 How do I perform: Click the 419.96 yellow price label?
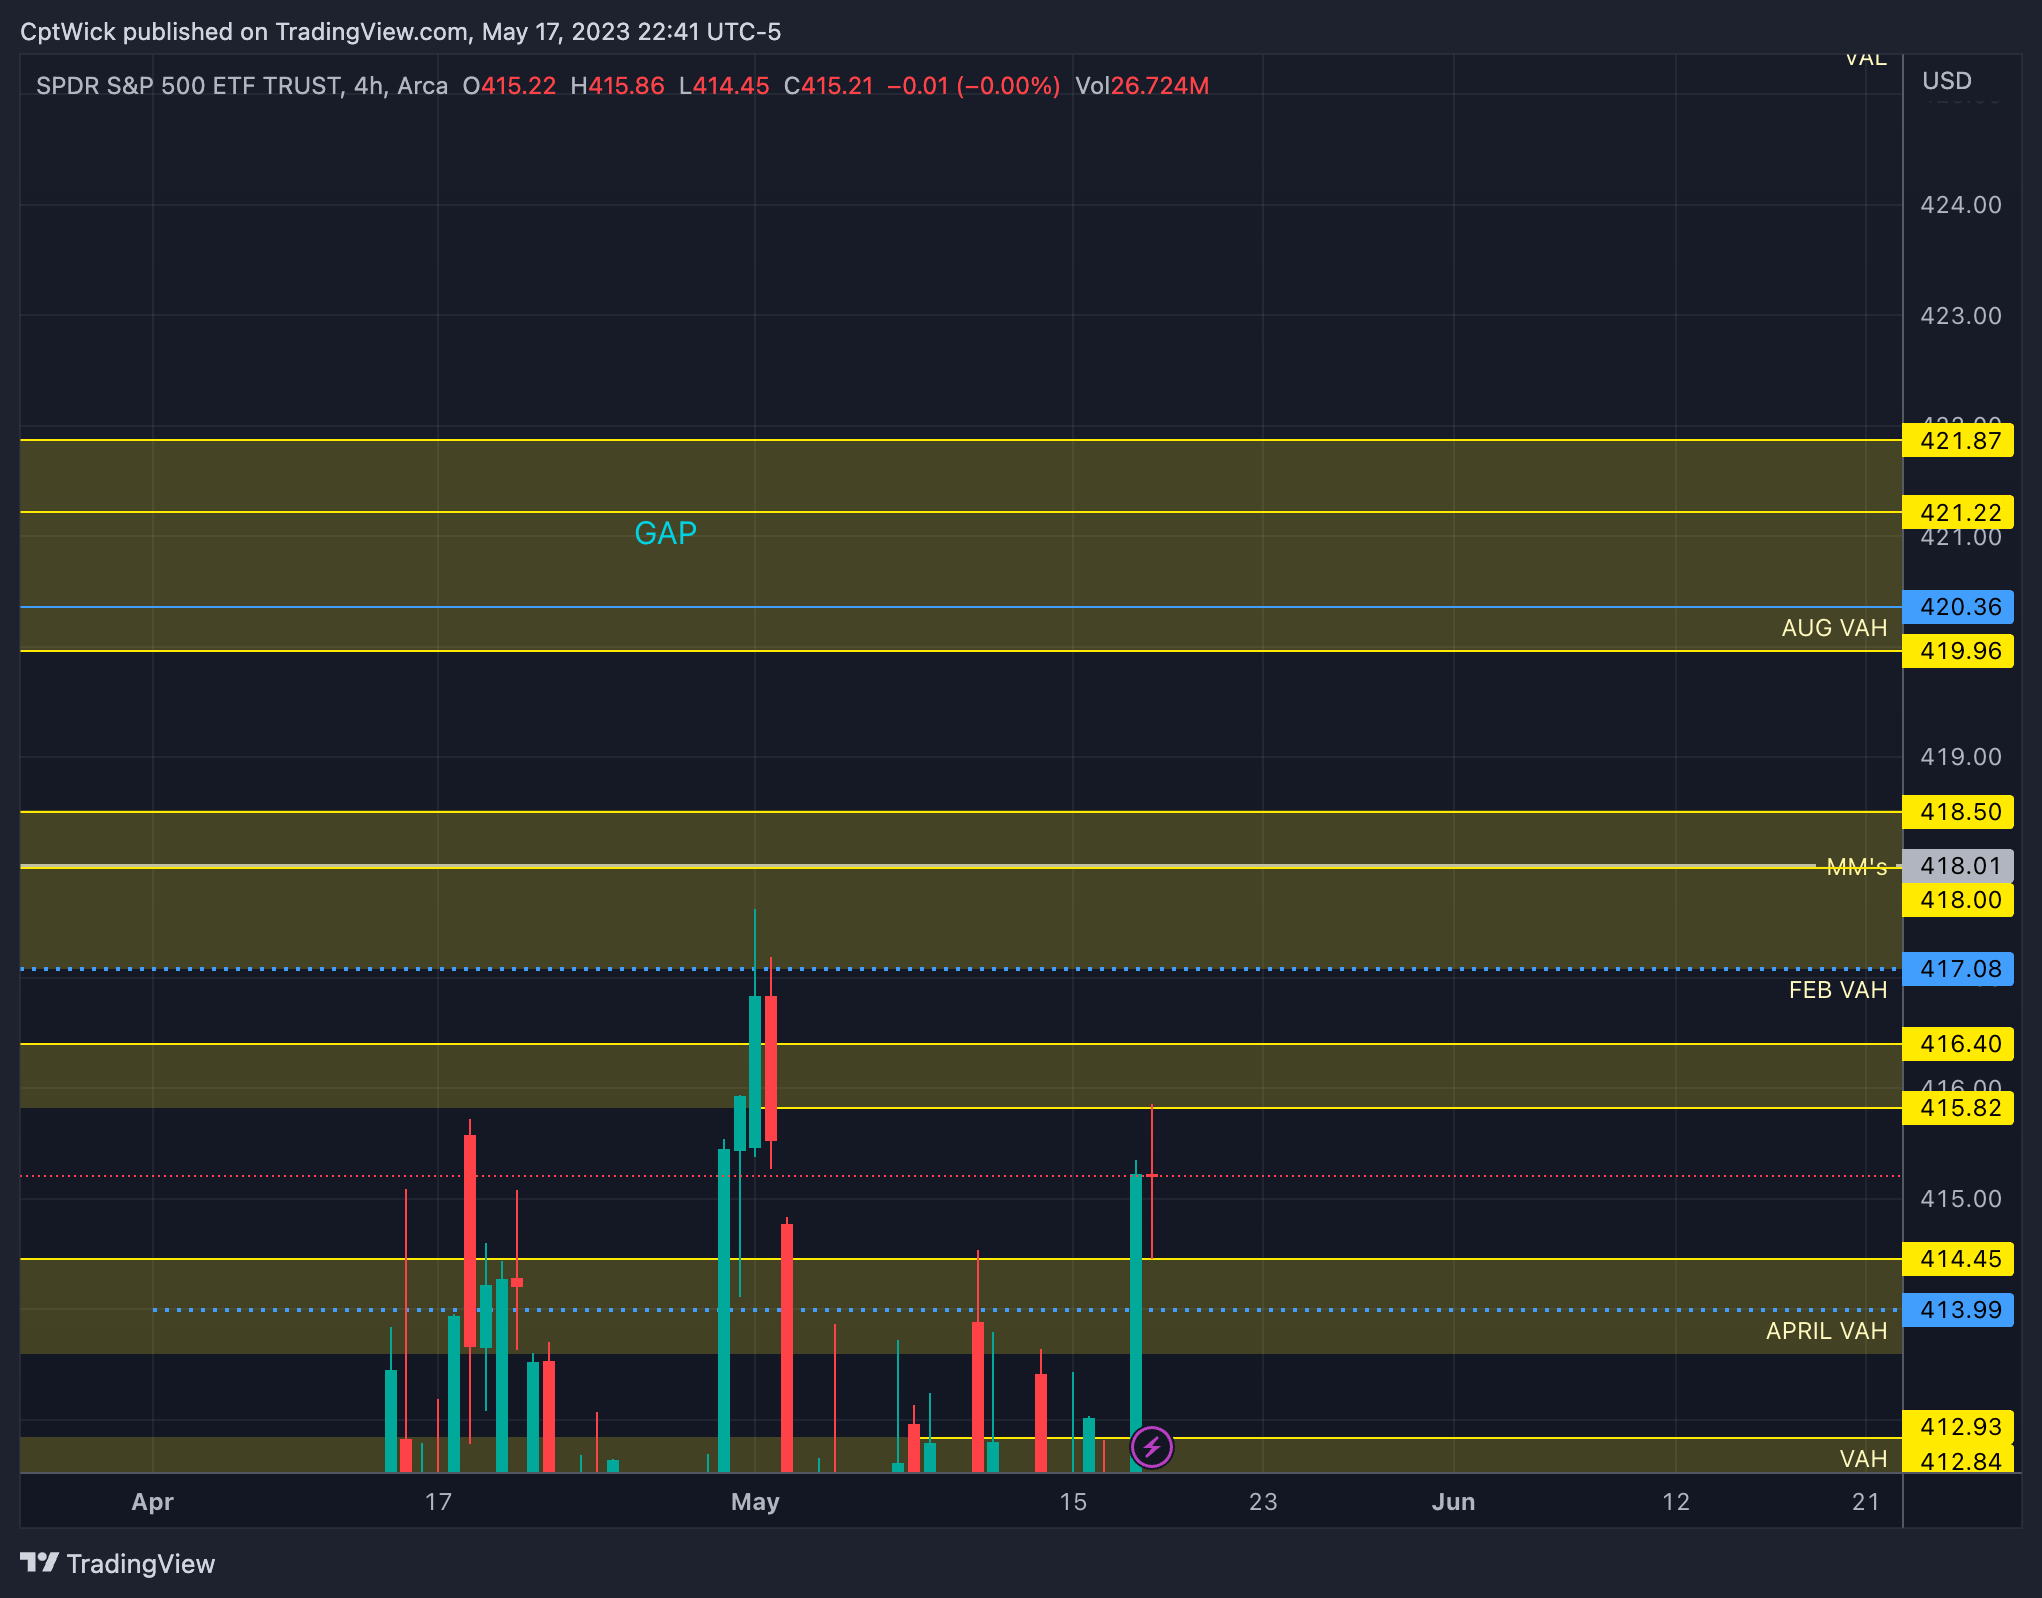pyautogui.click(x=1958, y=651)
